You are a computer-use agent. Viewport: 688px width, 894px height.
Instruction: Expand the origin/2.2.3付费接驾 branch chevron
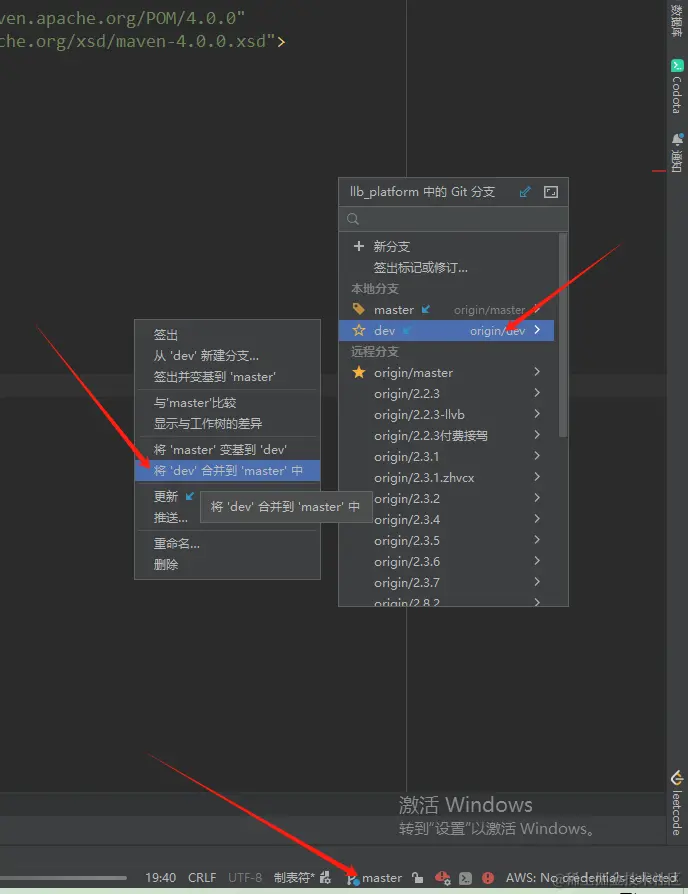pyautogui.click(x=537, y=435)
